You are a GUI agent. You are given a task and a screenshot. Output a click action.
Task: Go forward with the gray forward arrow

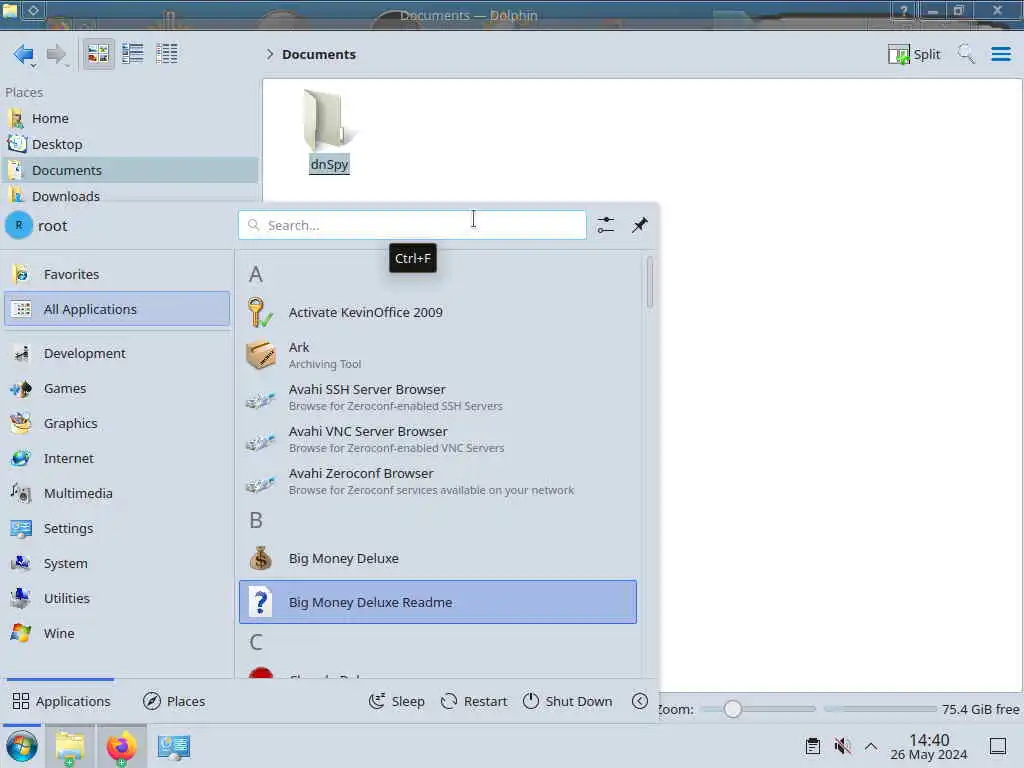click(57, 54)
